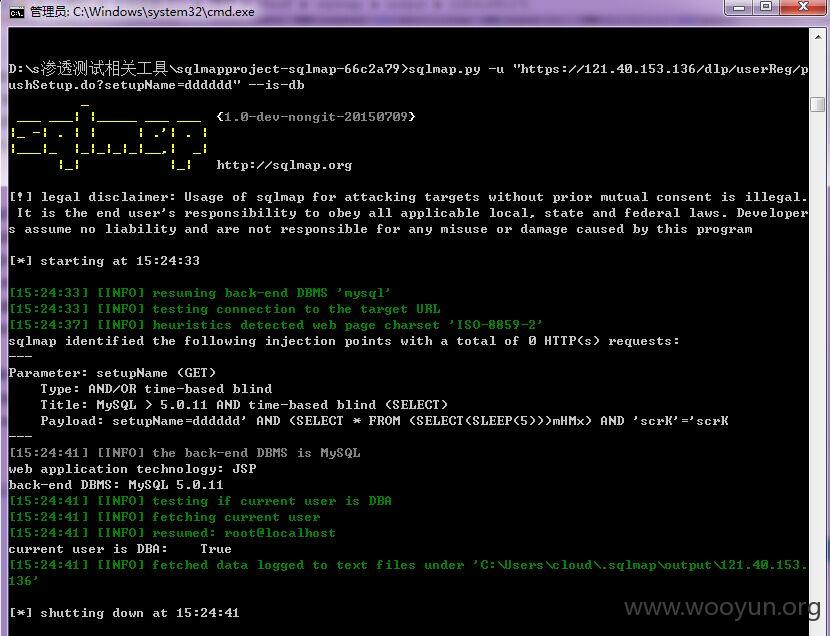Screen dimensions: 830x636
Task: Click 'Parameter: setupName (GET)' line
Action: pyautogui.click(x=112, y=373)
